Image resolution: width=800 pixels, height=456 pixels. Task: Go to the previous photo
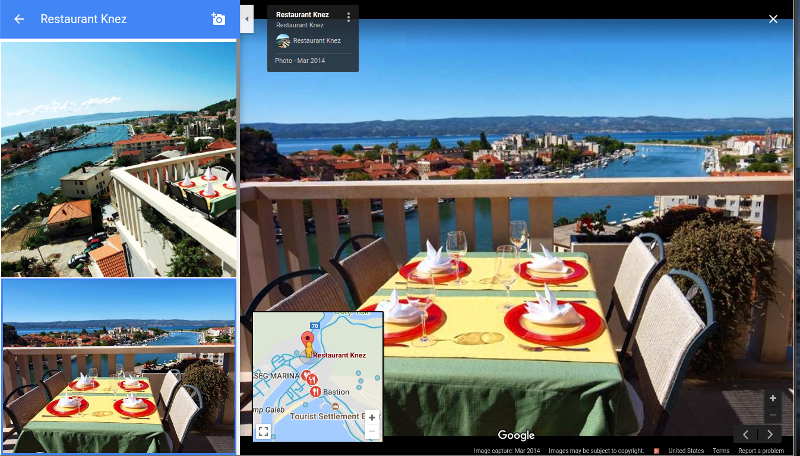pyautogui.click(x=746, y=434)
